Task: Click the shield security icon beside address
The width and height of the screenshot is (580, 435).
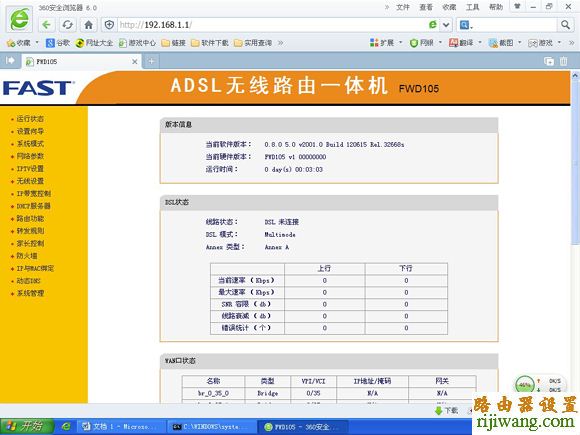Action: (109, 25)
